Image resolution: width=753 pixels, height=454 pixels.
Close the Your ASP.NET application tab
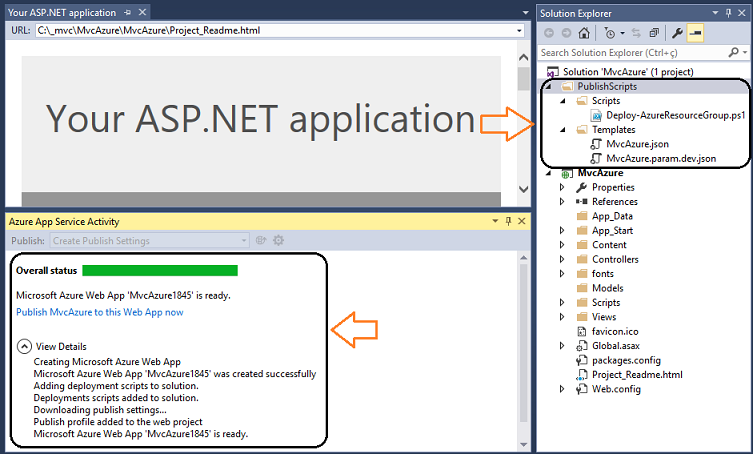tap(142, 12)
